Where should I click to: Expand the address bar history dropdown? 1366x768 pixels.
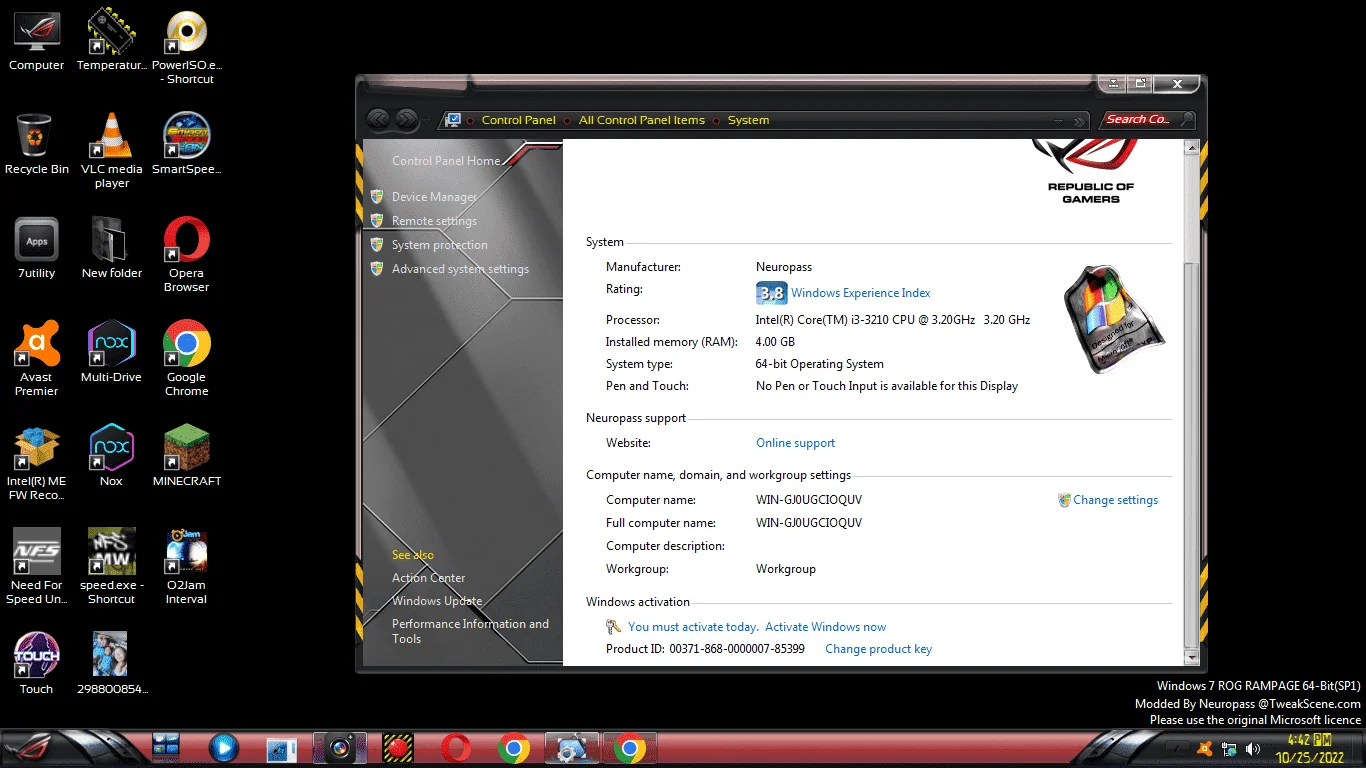1058,121
